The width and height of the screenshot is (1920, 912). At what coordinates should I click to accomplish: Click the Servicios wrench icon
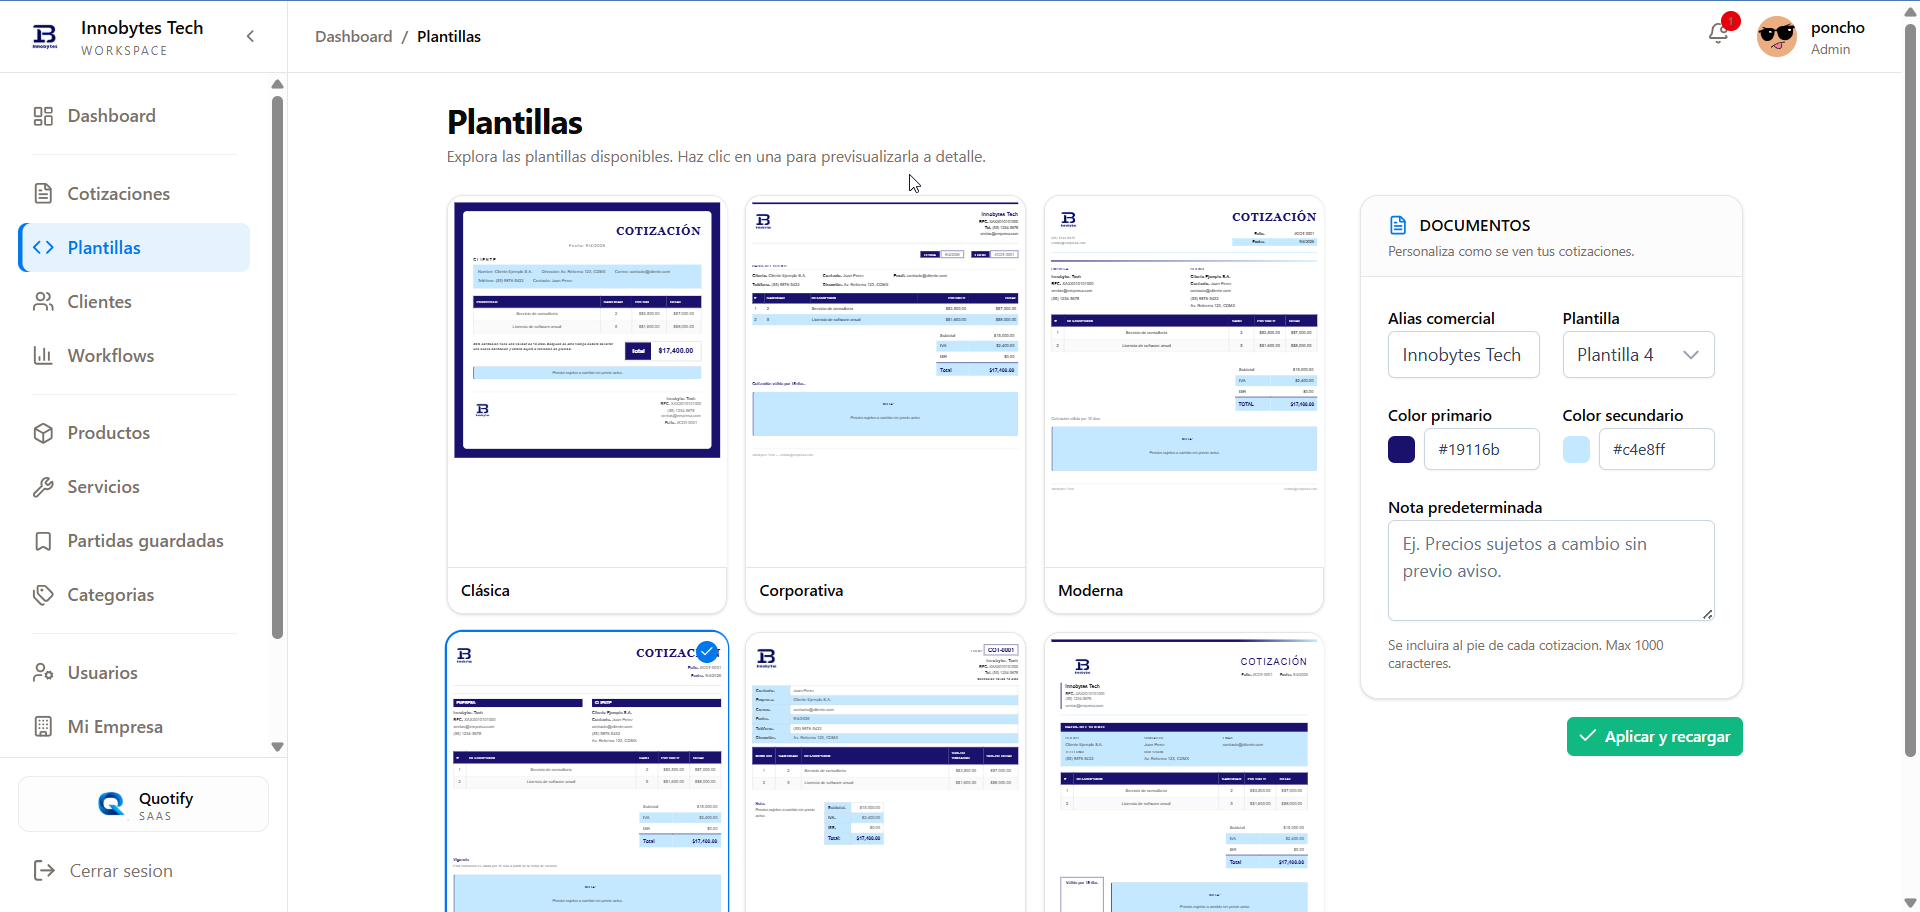43,487
